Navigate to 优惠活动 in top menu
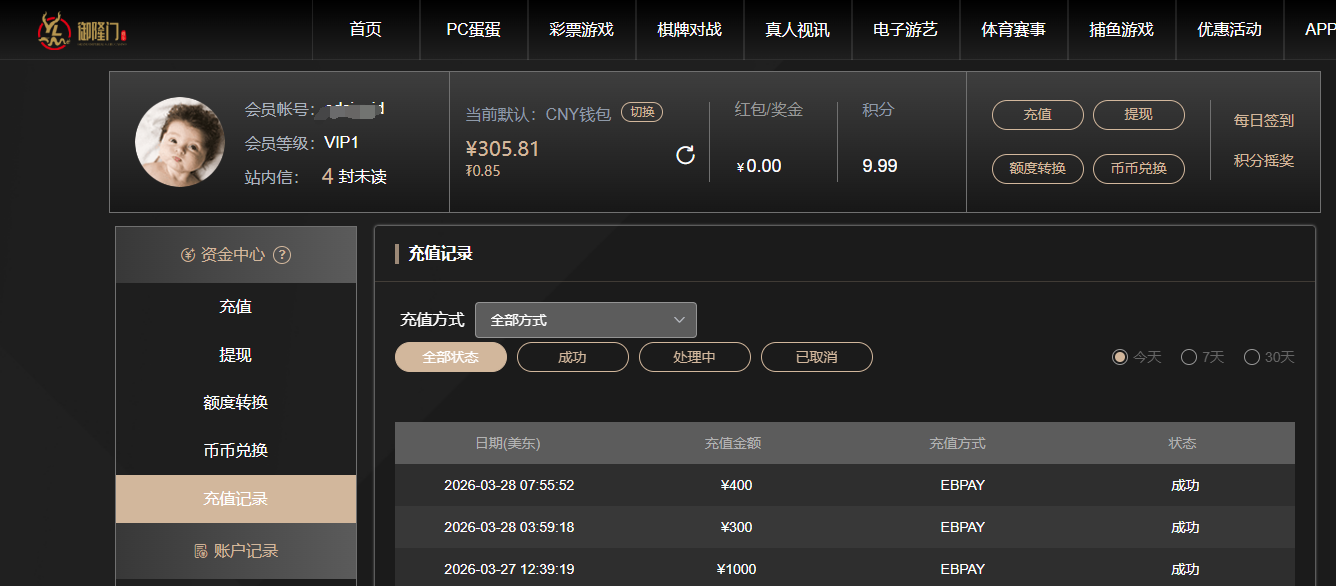 [x=1229, y=29]
